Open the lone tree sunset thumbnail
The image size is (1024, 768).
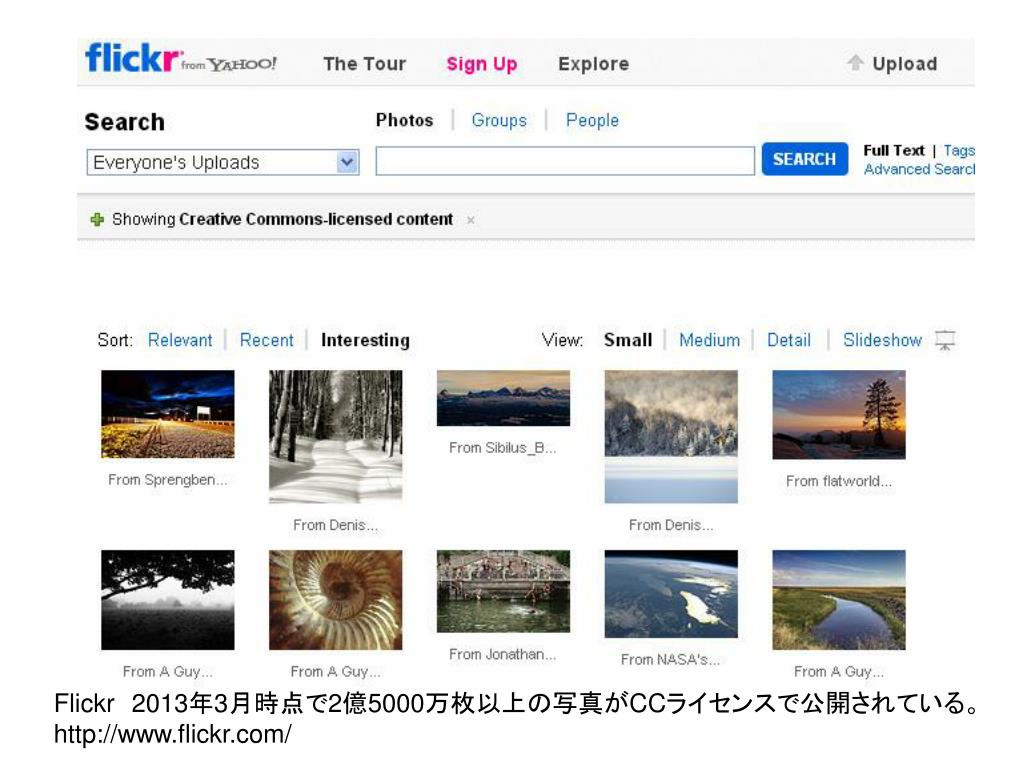coord(839,415)
